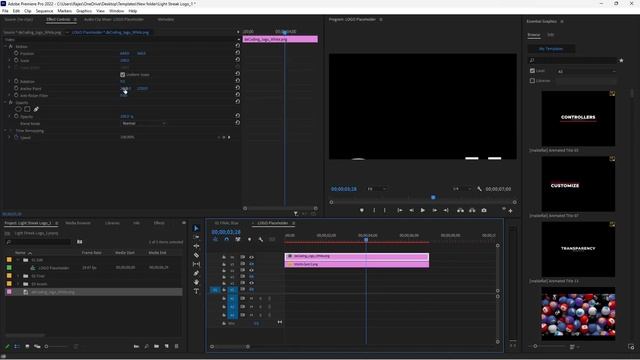Viewport: 640px width, 360px height.
Task: Toggle the Libraries checkbox in Essential Graphics
Action: pos(532,81)
